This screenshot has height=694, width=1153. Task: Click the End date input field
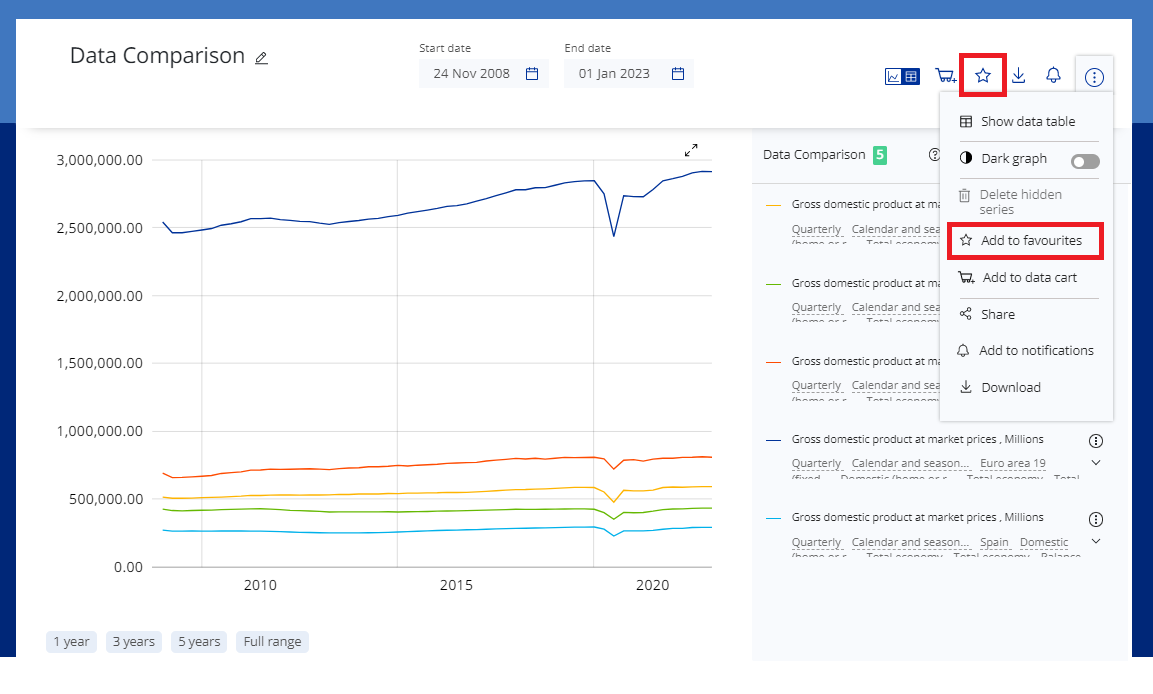(614, 74)
